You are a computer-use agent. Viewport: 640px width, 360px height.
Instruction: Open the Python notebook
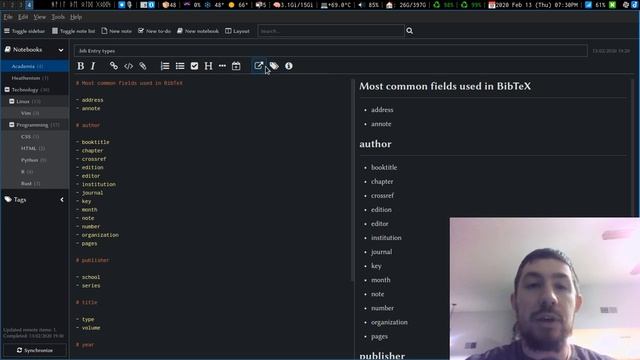point(35,160)
